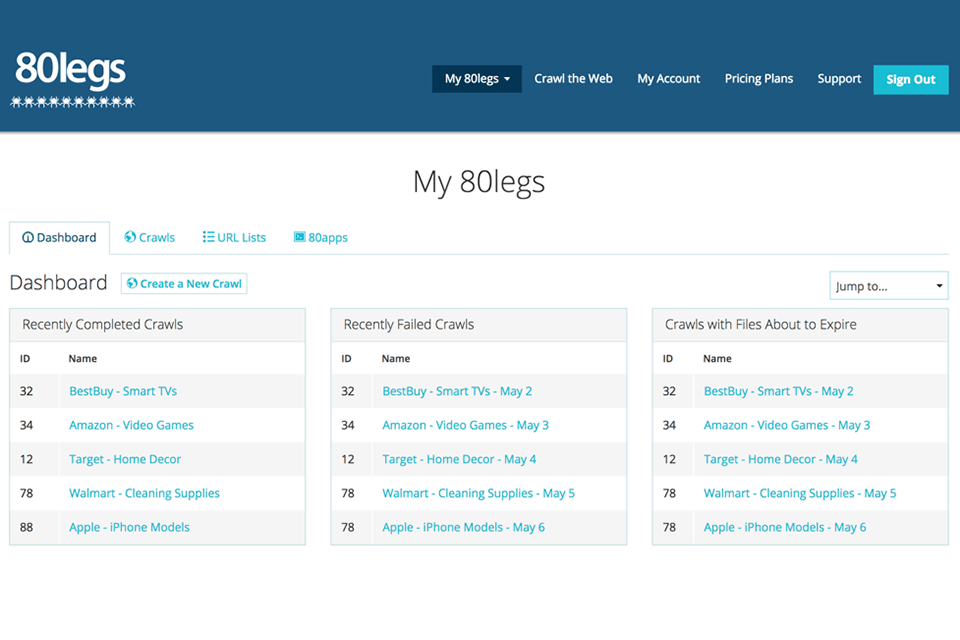
Task: Open expiring crawl BestBuy - Smart TVs - May 2
Action: tap(779, 391)
